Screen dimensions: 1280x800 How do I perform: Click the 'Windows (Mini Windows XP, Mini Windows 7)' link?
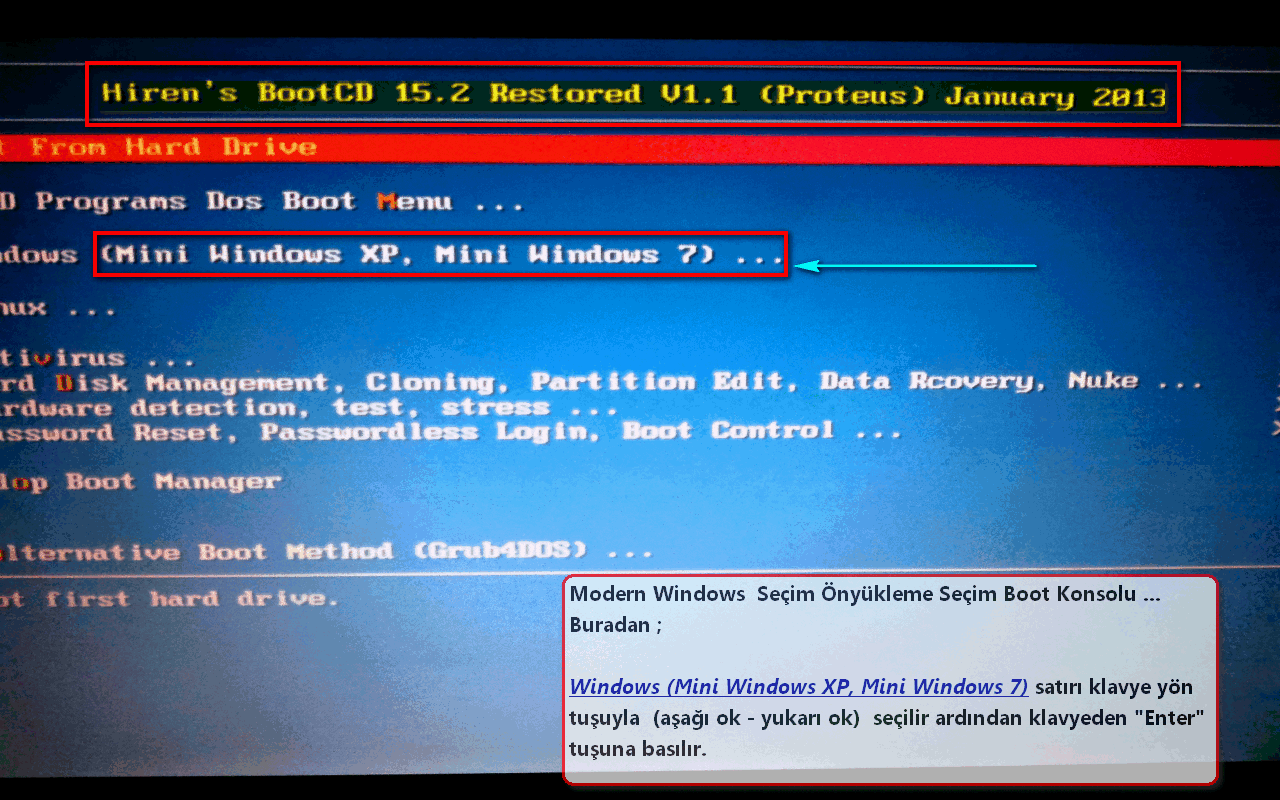(799, 687)
